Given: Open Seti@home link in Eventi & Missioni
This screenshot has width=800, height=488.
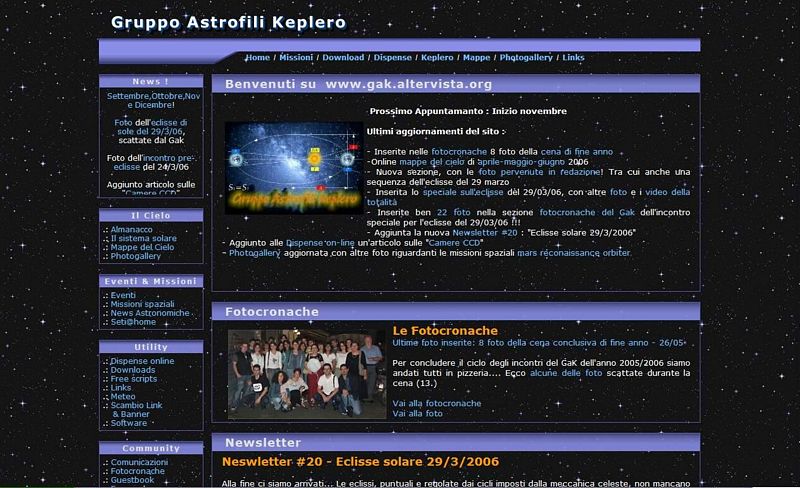Looking at the screenshot, I should tap(133, 322).
